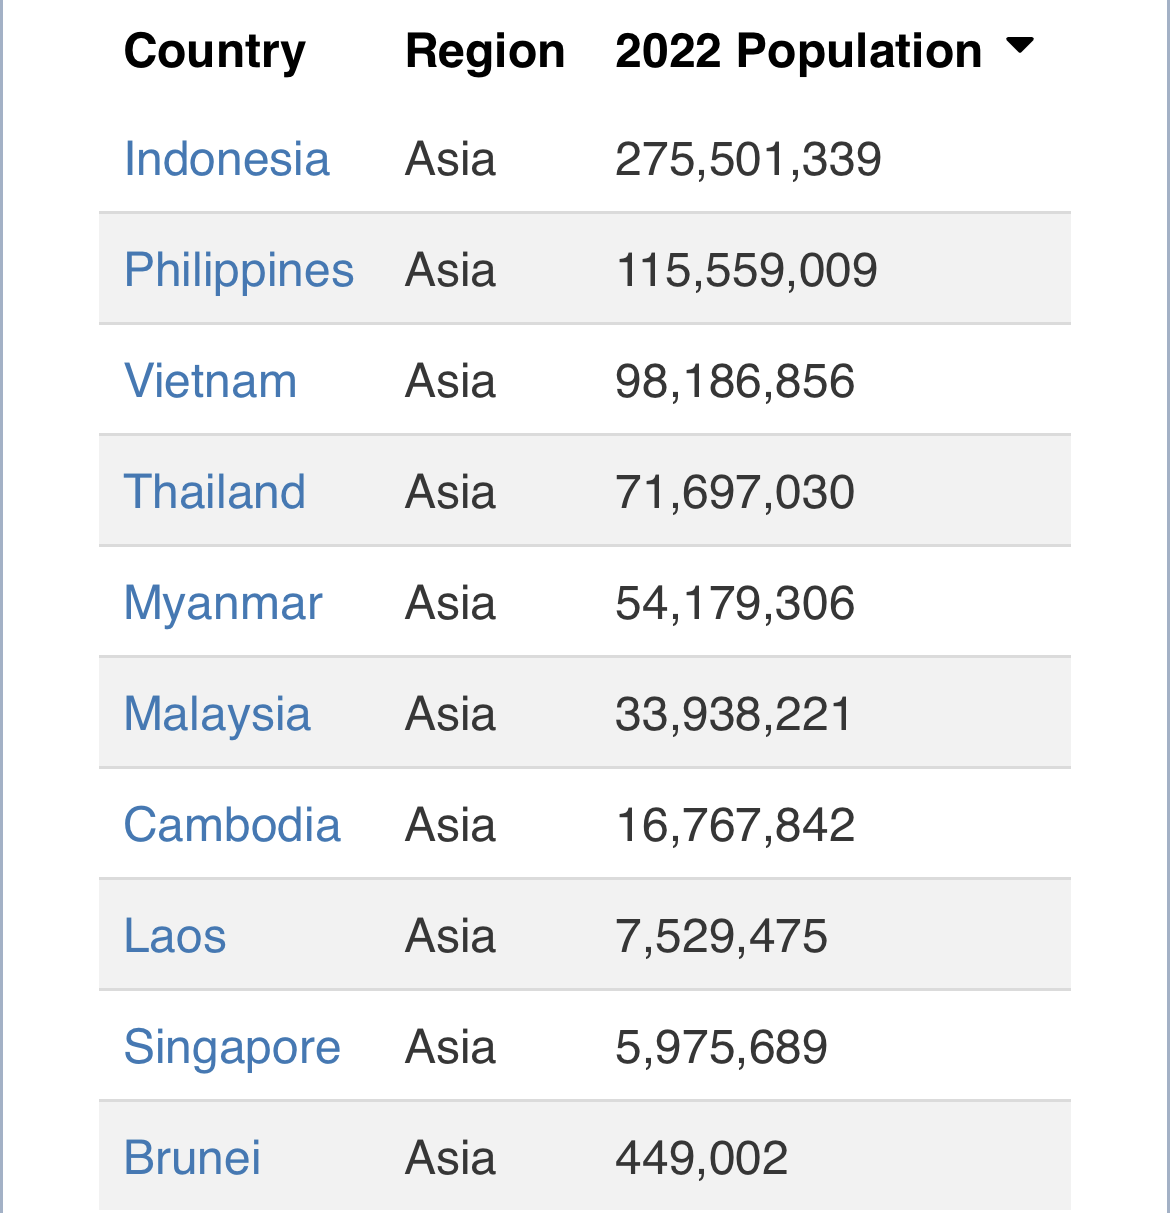The height and width of the screenshot is (1213, 1170).
Task: Open the Myanmar country link
Action: click(x=222, y=603)
